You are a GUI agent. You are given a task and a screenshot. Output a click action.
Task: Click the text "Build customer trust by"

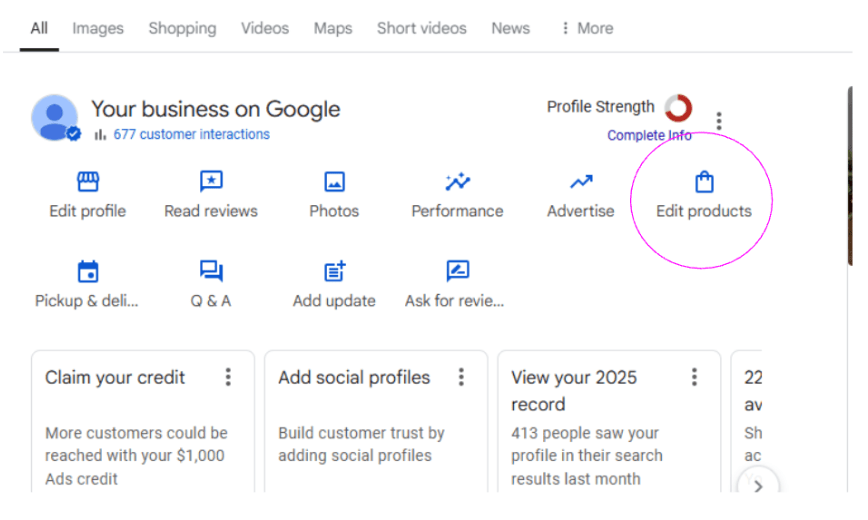tap(361, 433)
